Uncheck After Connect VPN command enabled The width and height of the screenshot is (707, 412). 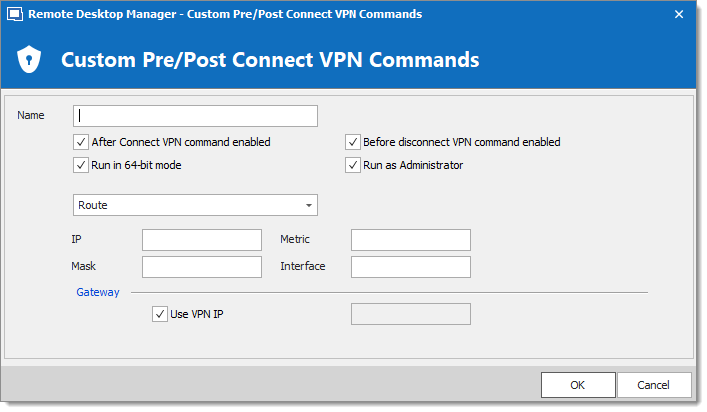pyautogui.click(x=81, y=142)
